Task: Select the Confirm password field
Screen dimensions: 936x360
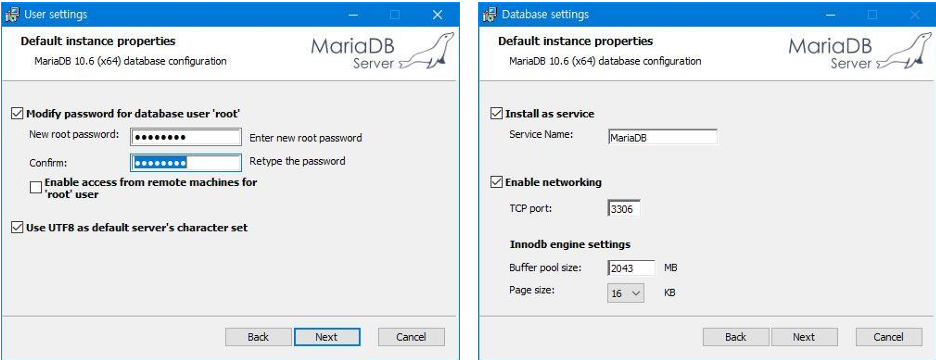Action: point(186,162)
